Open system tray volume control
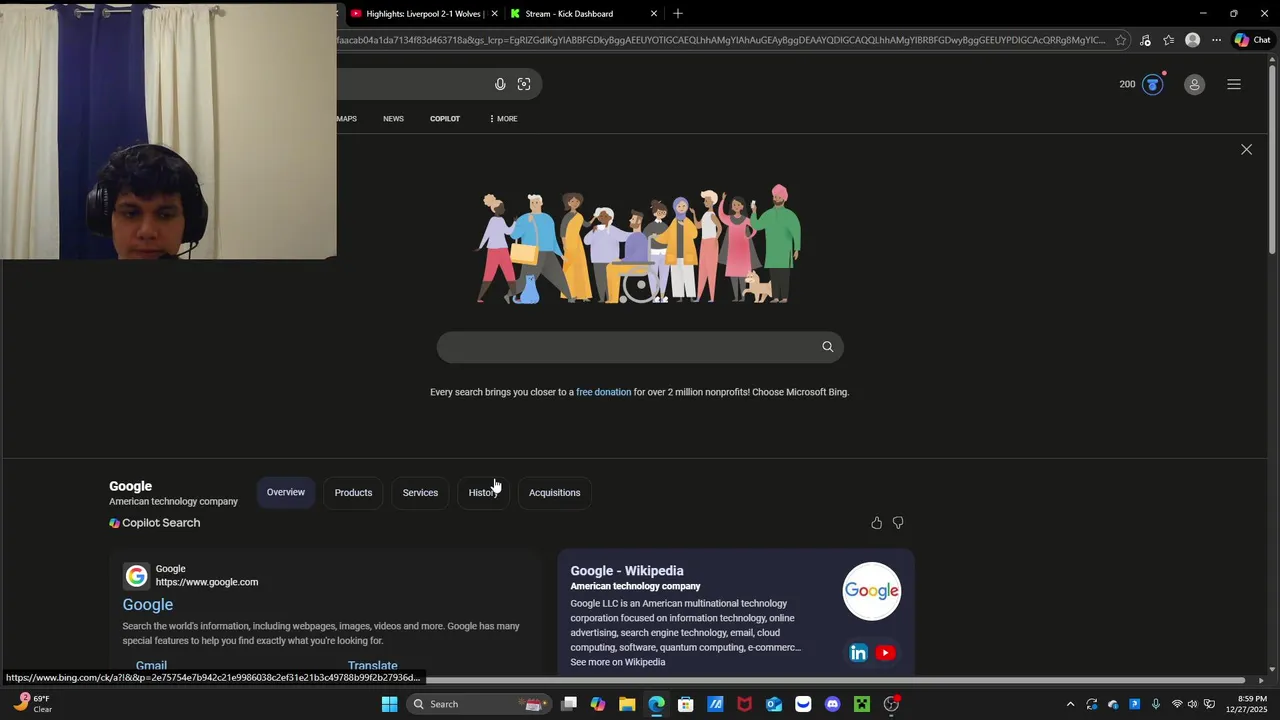The width and height of the screenshot is (1280, 720). [x=1192, y=704]
